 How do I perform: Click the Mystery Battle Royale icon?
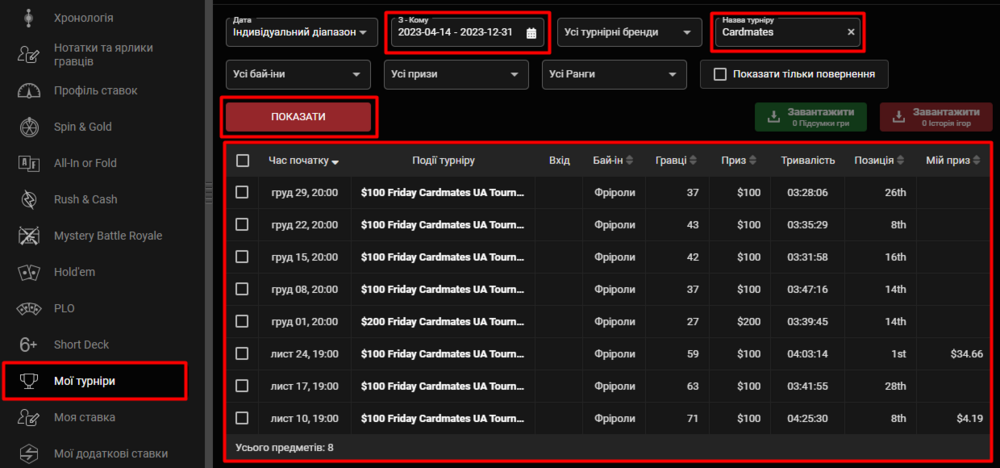point(28,236)
